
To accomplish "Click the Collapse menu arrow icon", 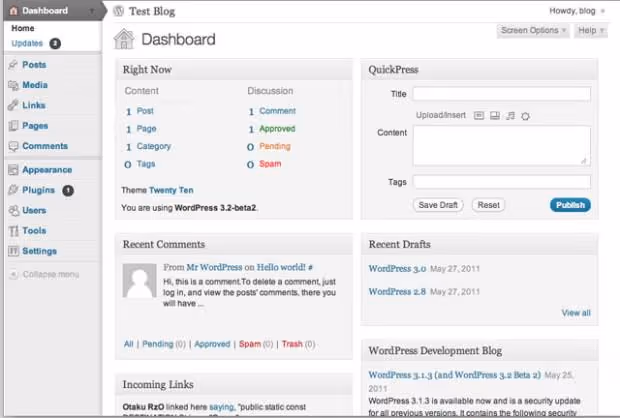I will pos(13,274).
